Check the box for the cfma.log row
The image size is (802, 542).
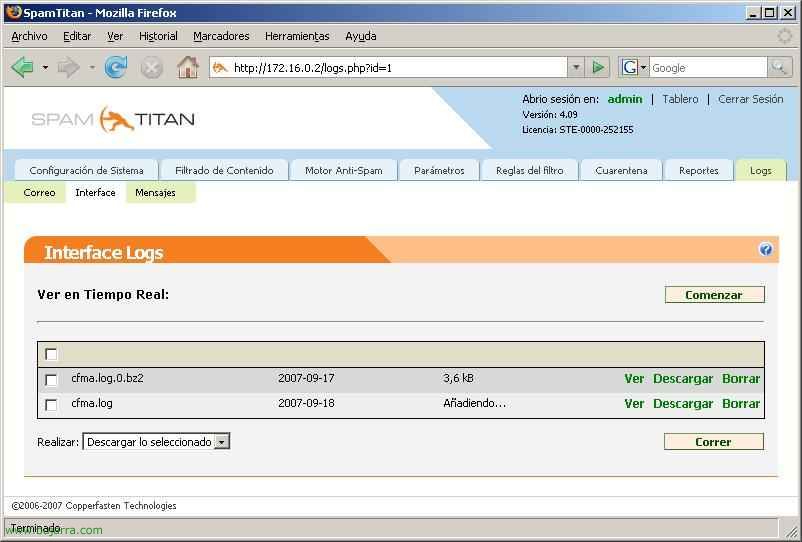point(51,404)
